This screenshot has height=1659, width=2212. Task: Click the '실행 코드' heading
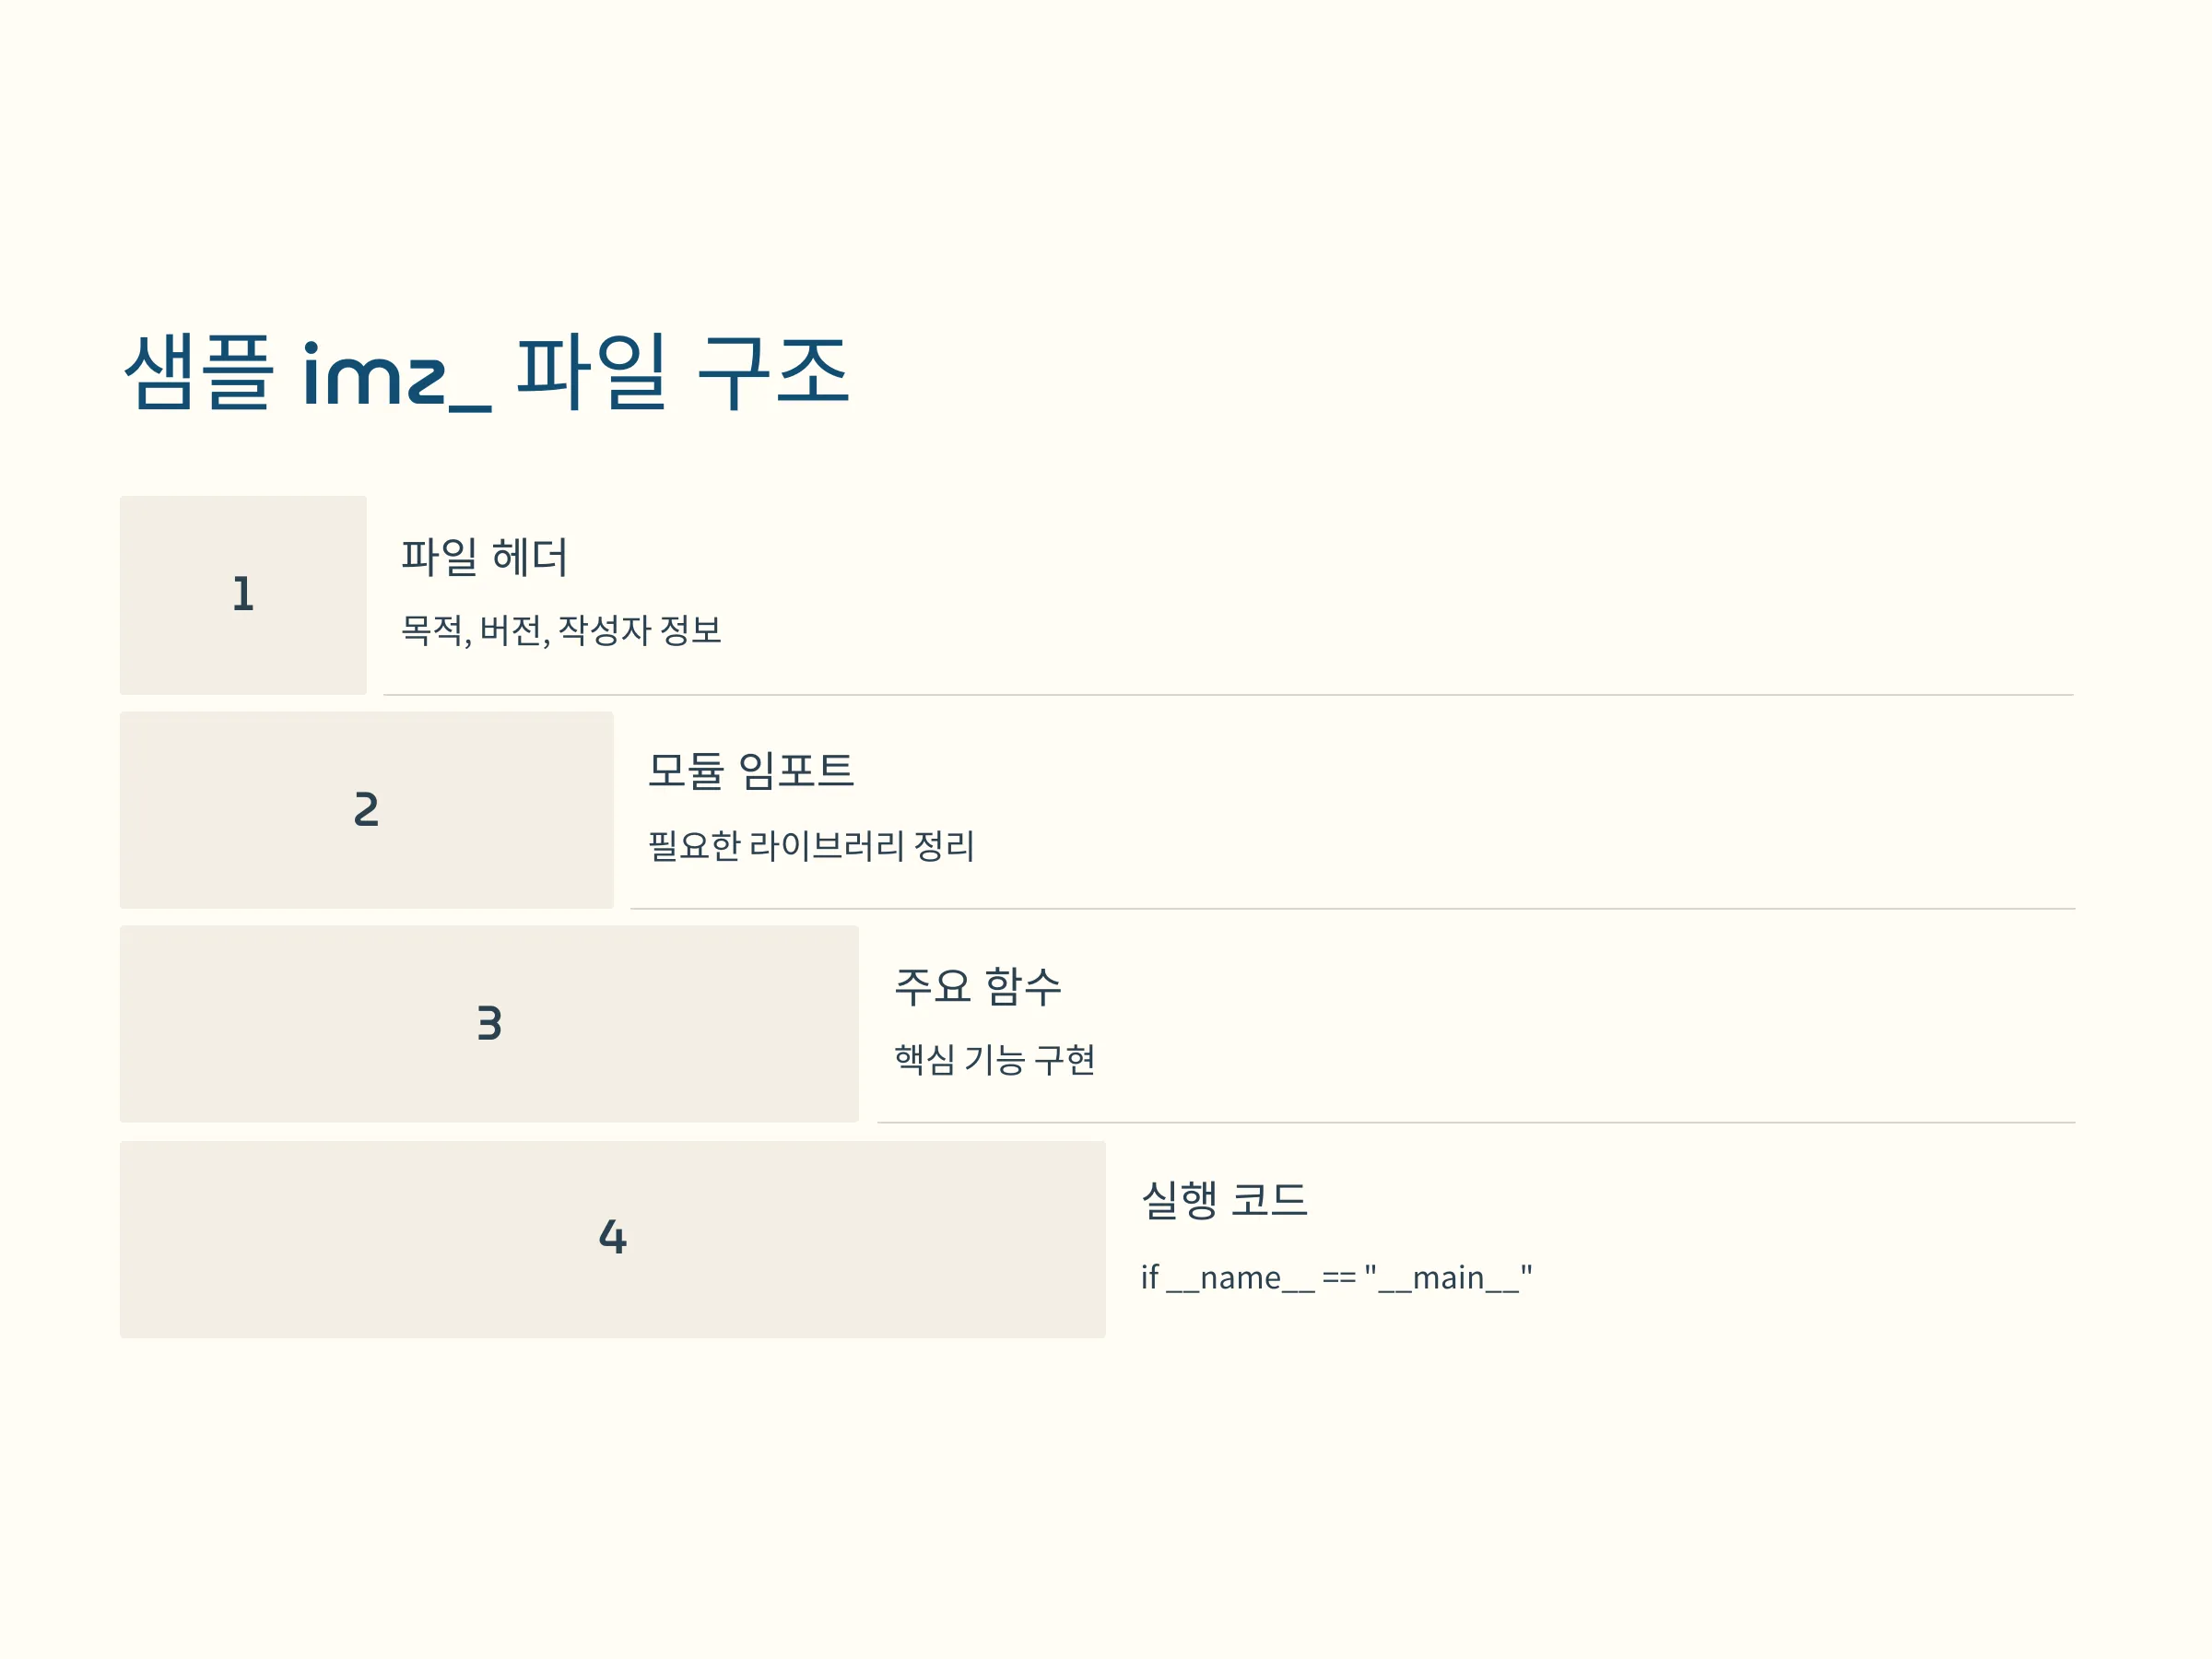[1224, 1200]
